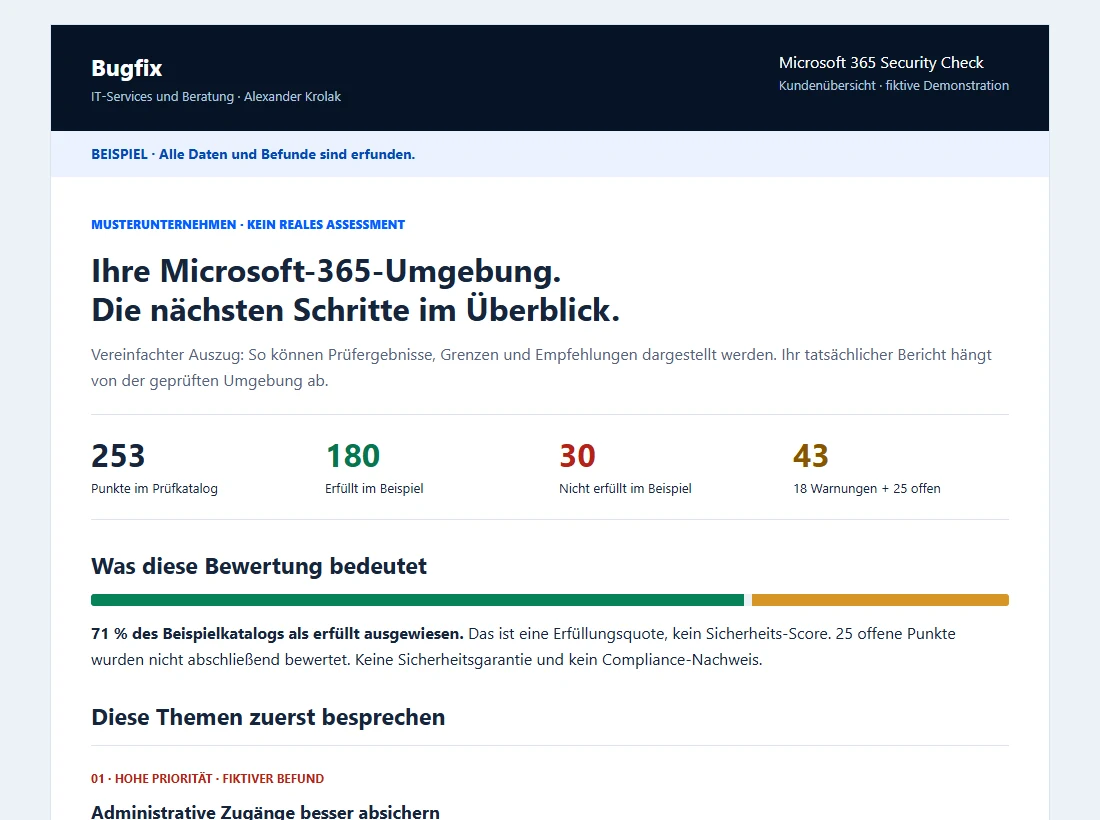Click 'Nicht erfüllt im Beispiel' label
Viewport: 1100px width, 820px height.
pyautogui.click(x=625, y=488)
